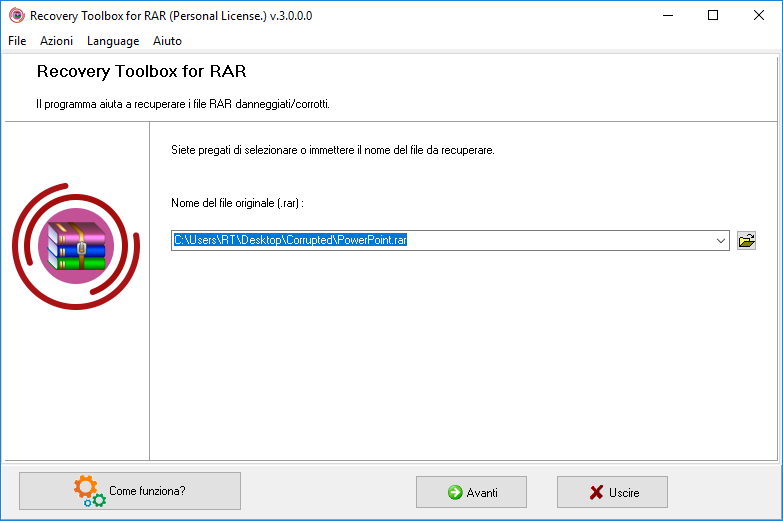Minimize the Recovery Toolbox window
783x521 pixels.
pos(668,15)
